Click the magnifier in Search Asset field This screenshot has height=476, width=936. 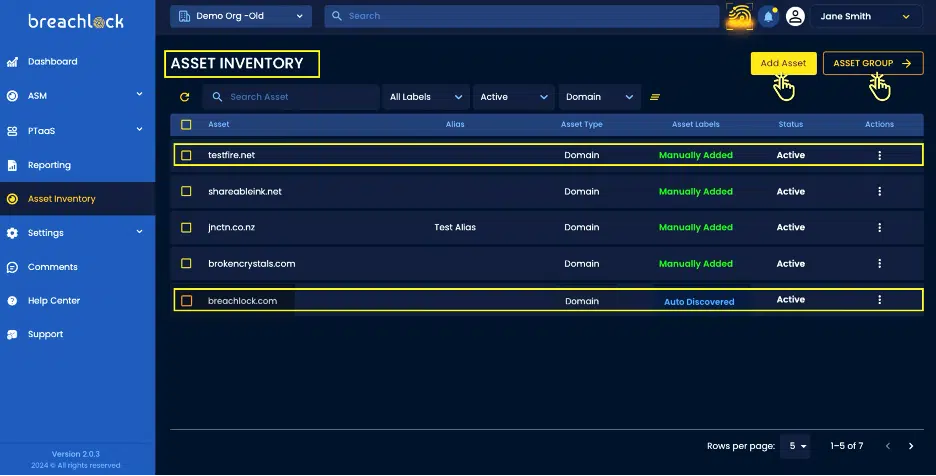point(217,97)
